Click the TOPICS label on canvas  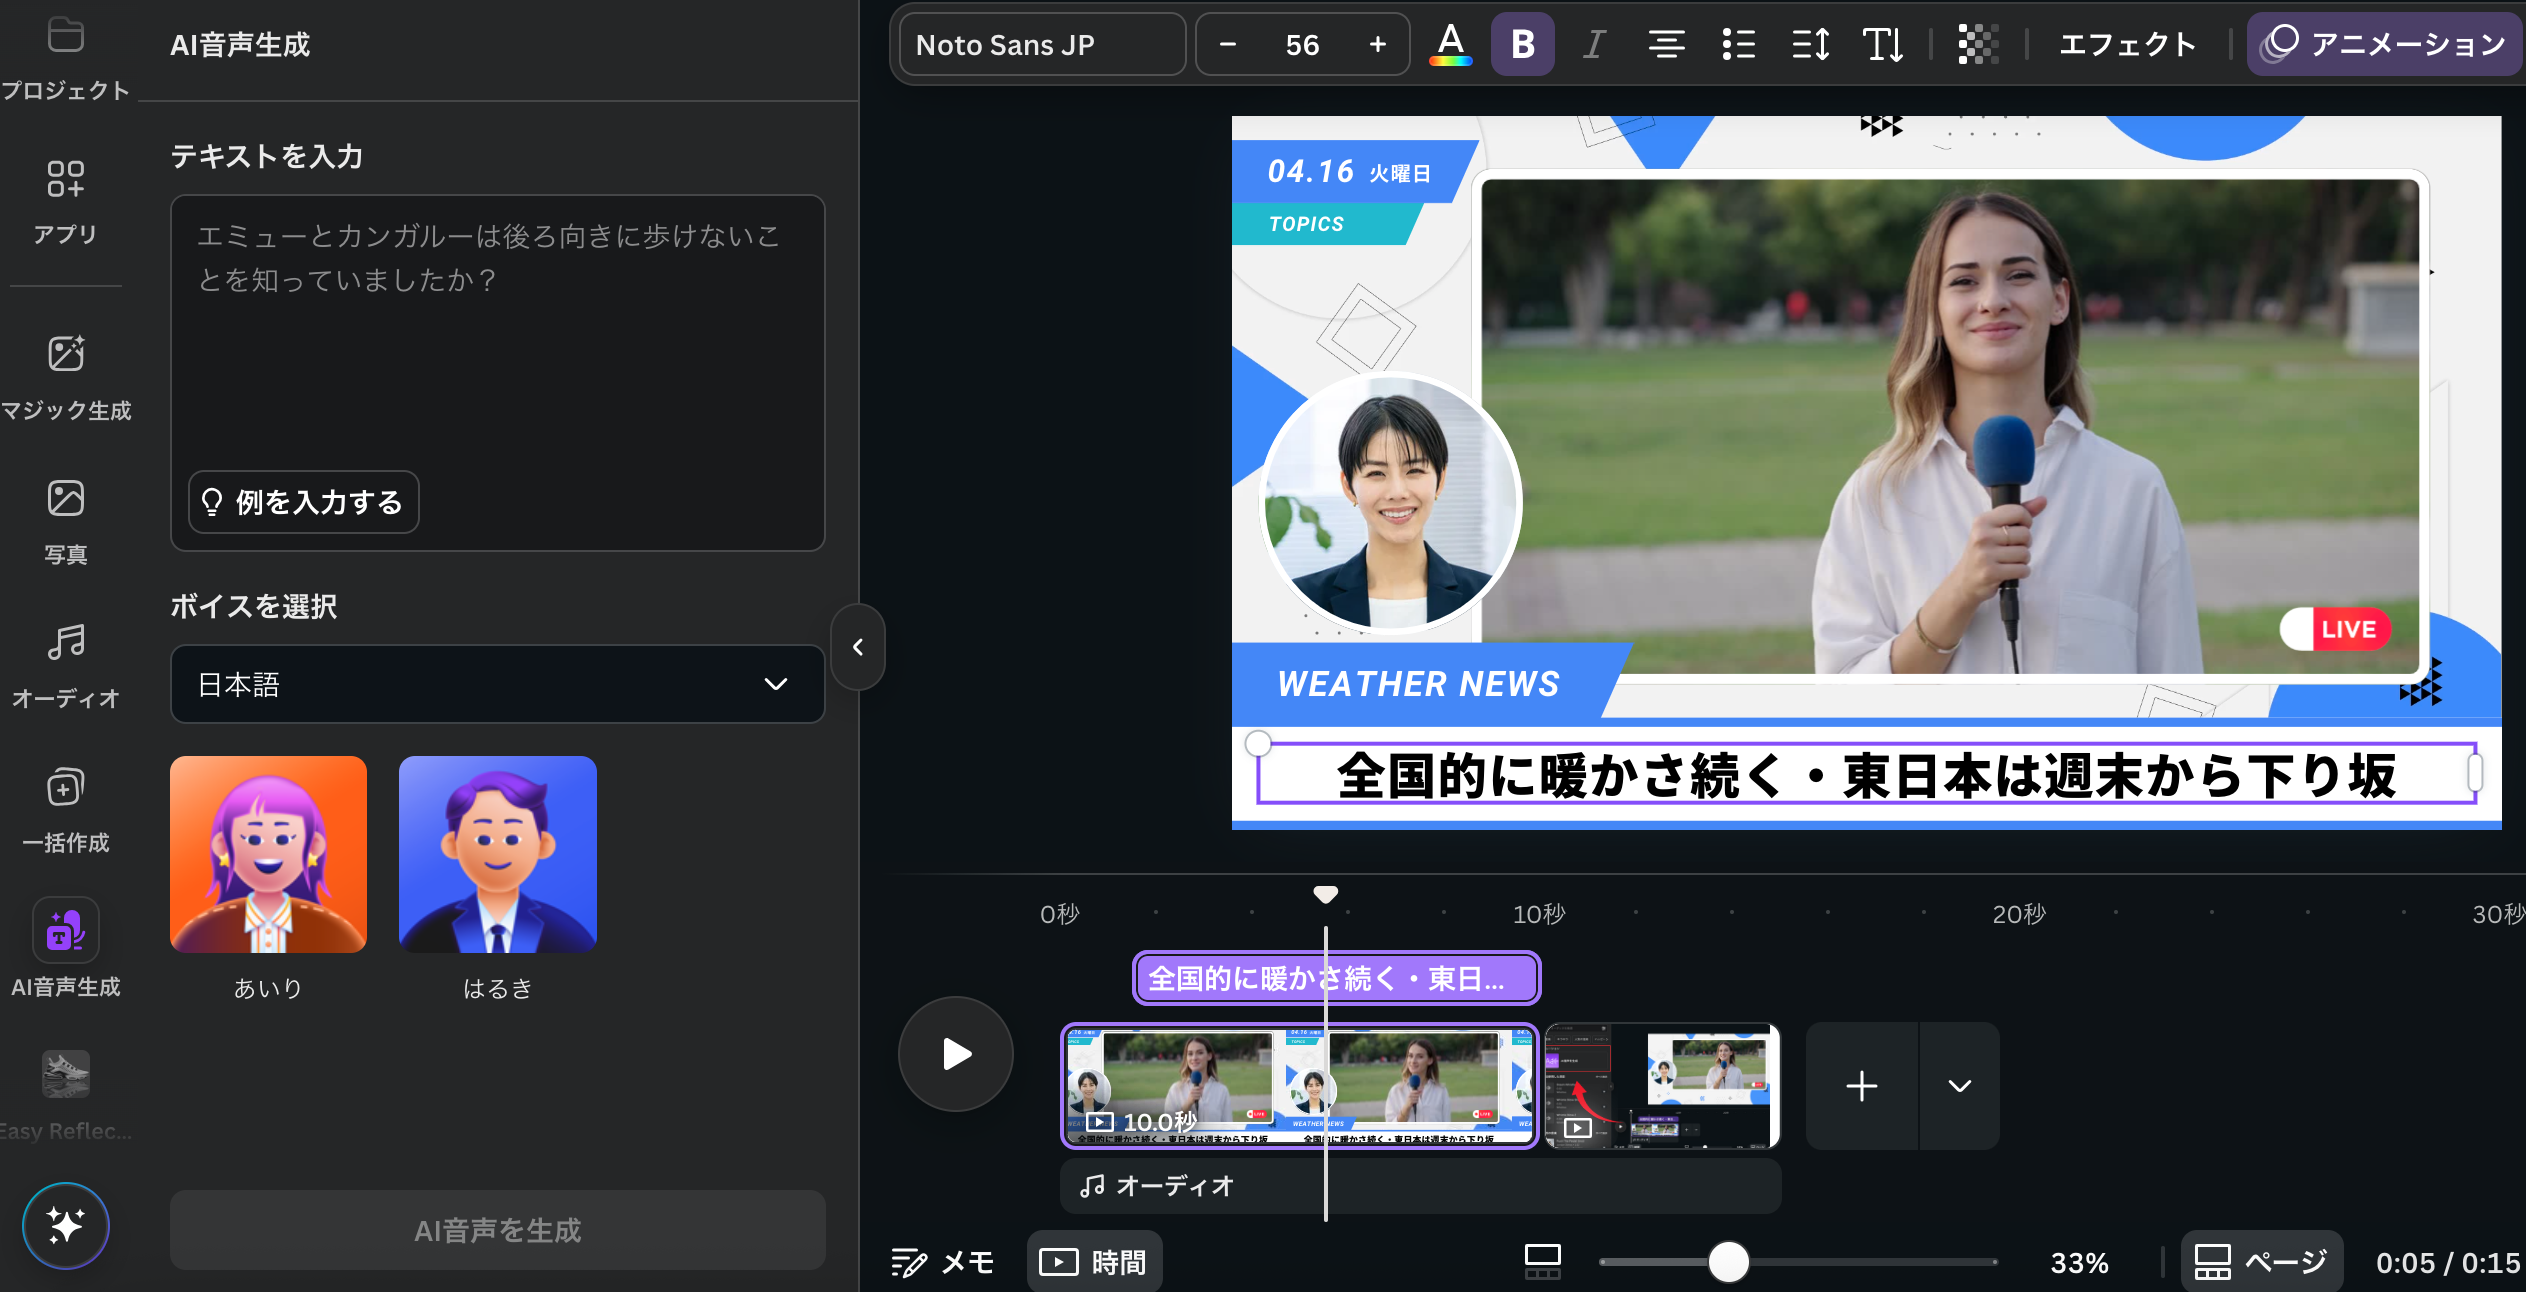[x=1306, y=224]
